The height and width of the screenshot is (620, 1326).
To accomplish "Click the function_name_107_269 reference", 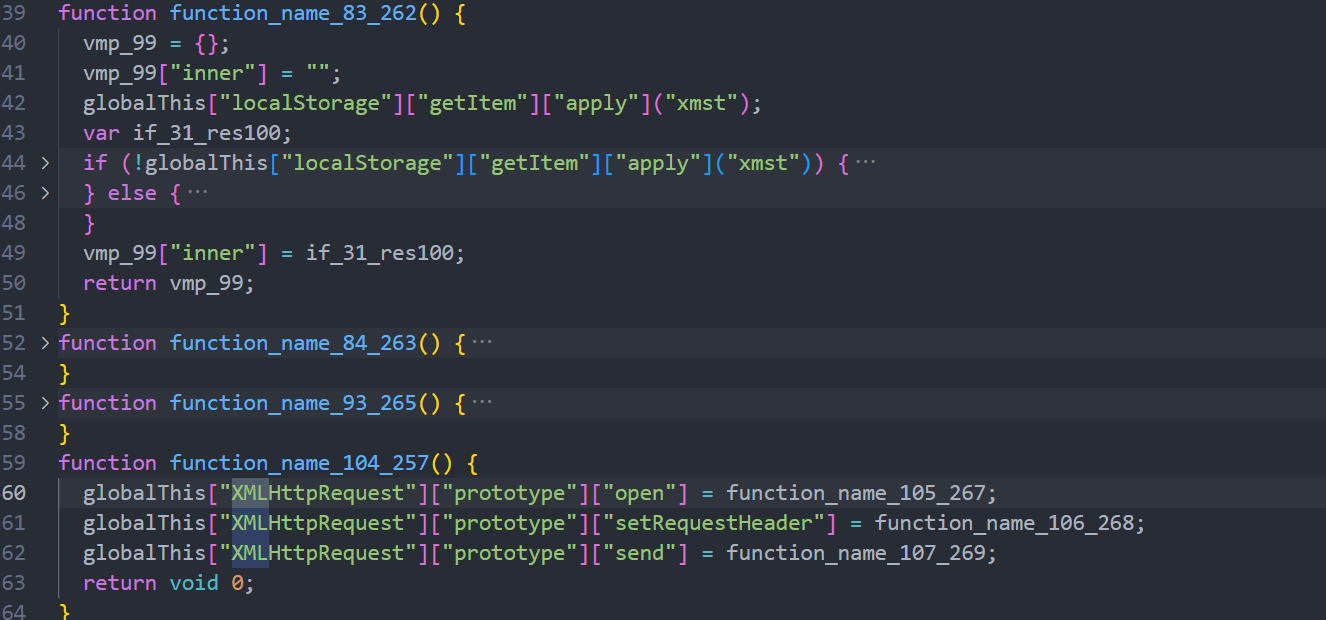I will [x=861, y=553].
